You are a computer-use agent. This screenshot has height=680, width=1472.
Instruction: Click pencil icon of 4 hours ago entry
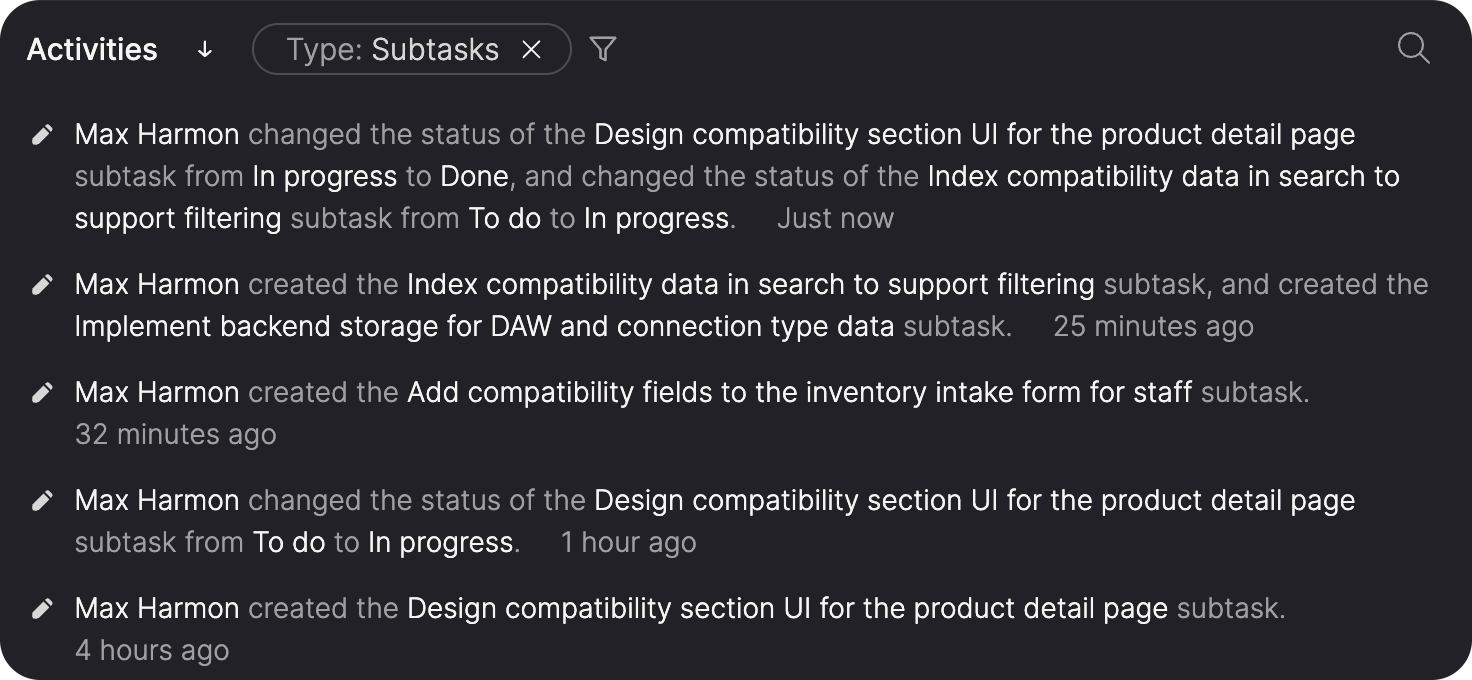click(42, 609)
